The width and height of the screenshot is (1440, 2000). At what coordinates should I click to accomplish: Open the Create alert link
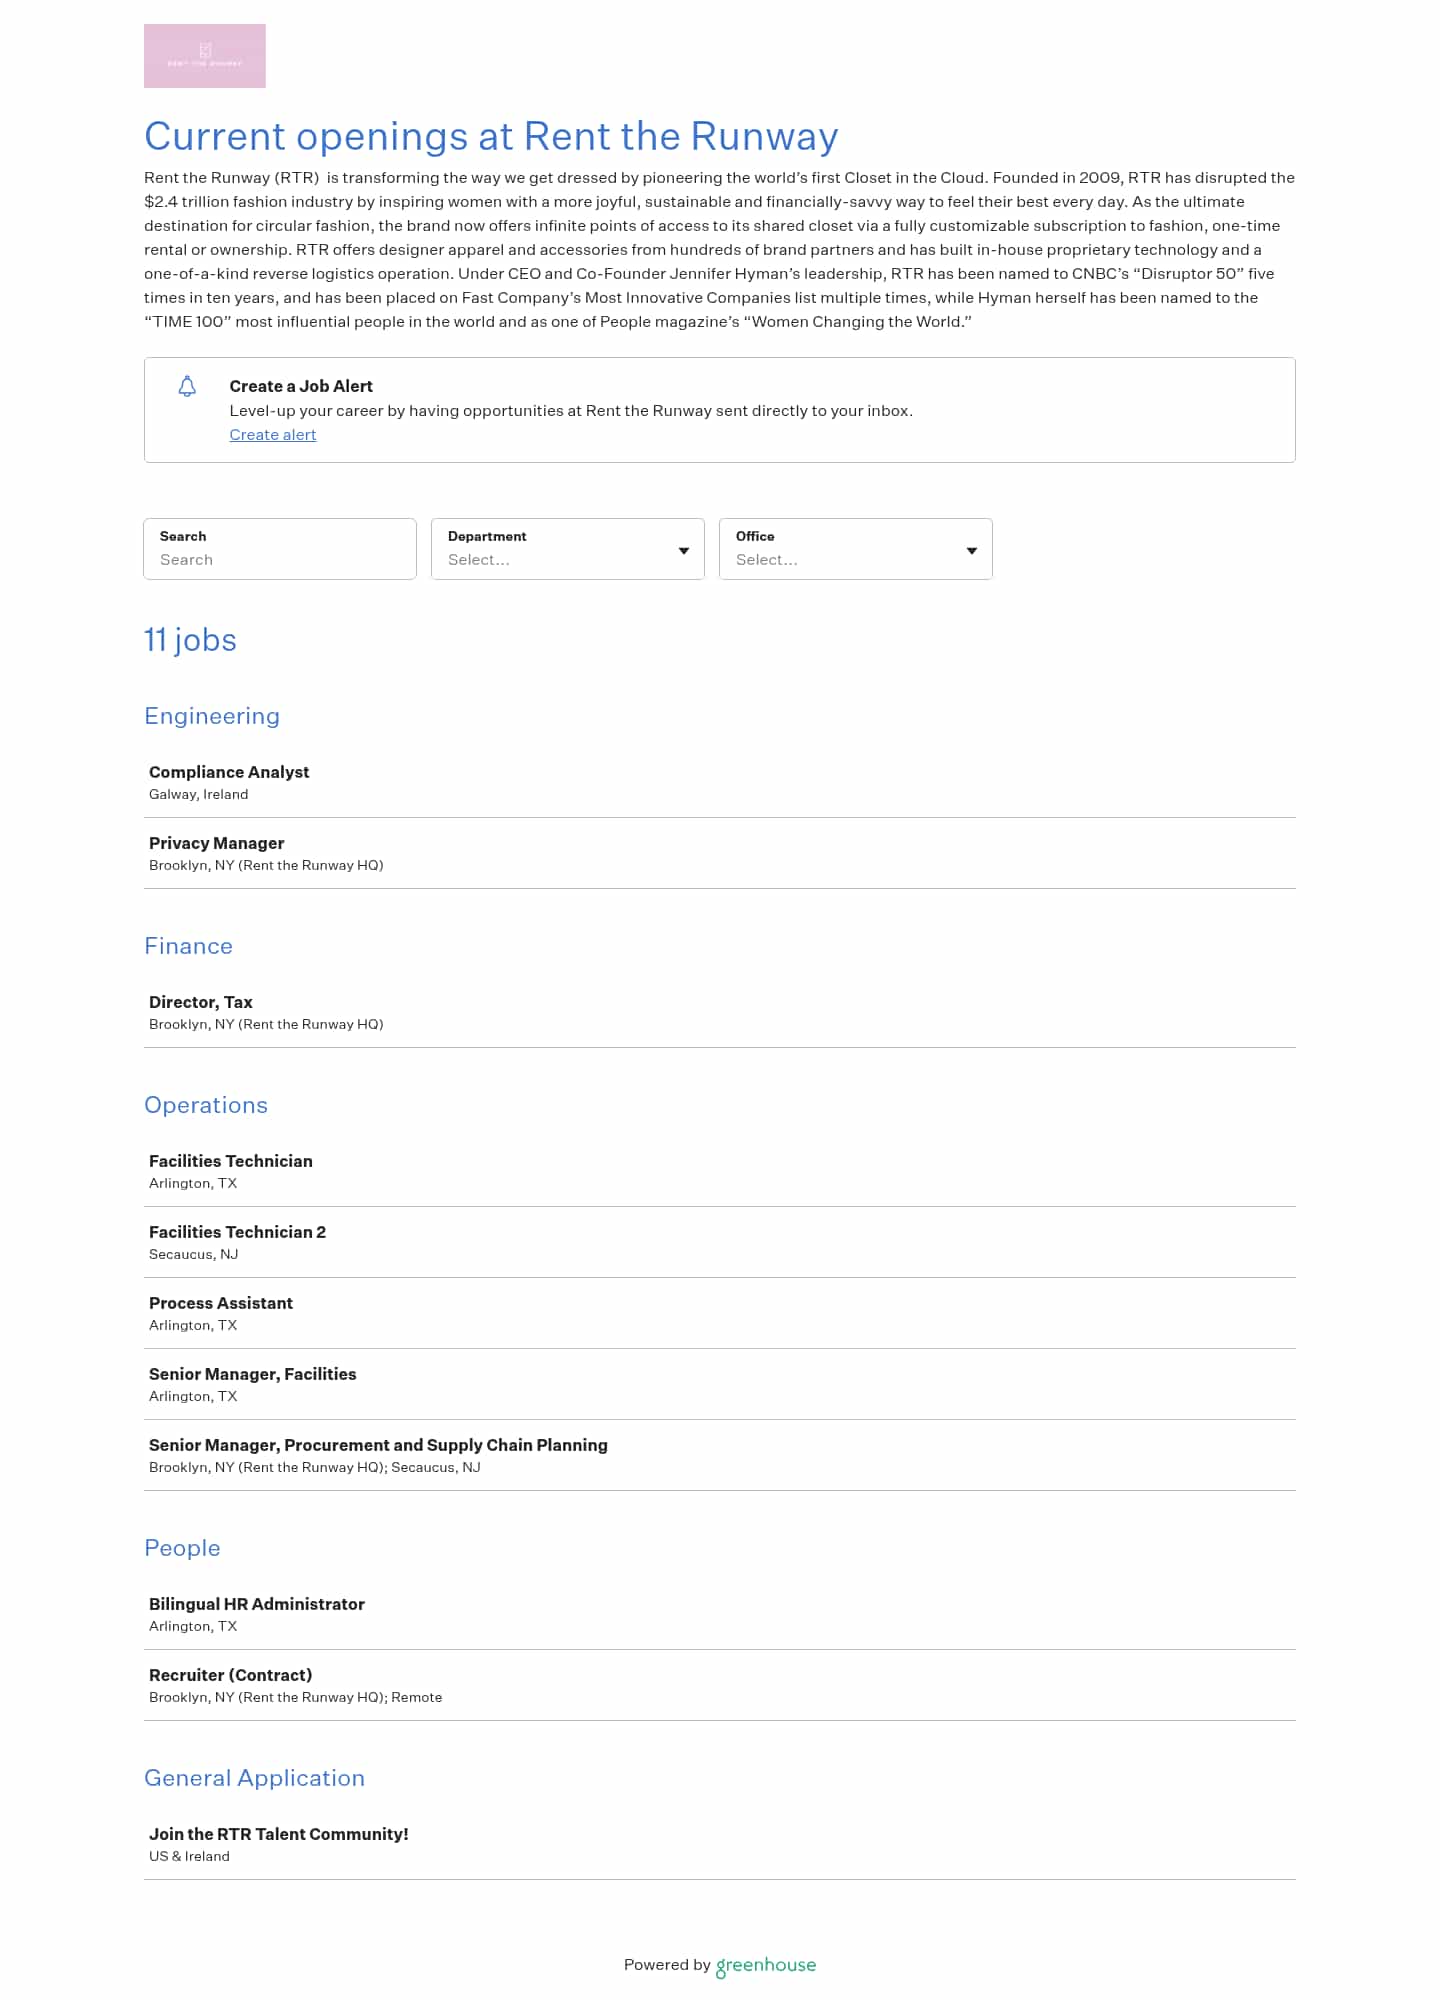(272, 435)
